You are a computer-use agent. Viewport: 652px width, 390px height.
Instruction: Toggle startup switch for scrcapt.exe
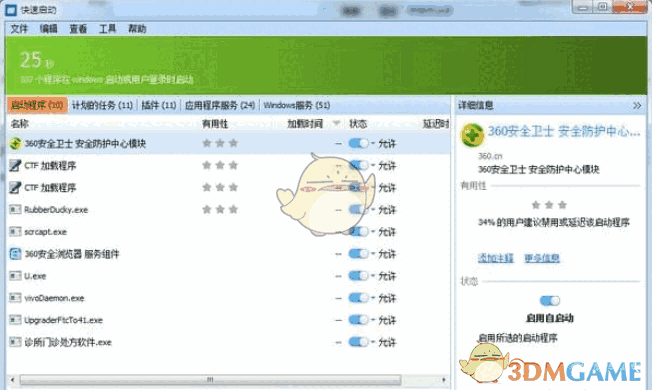pos(358,232)
